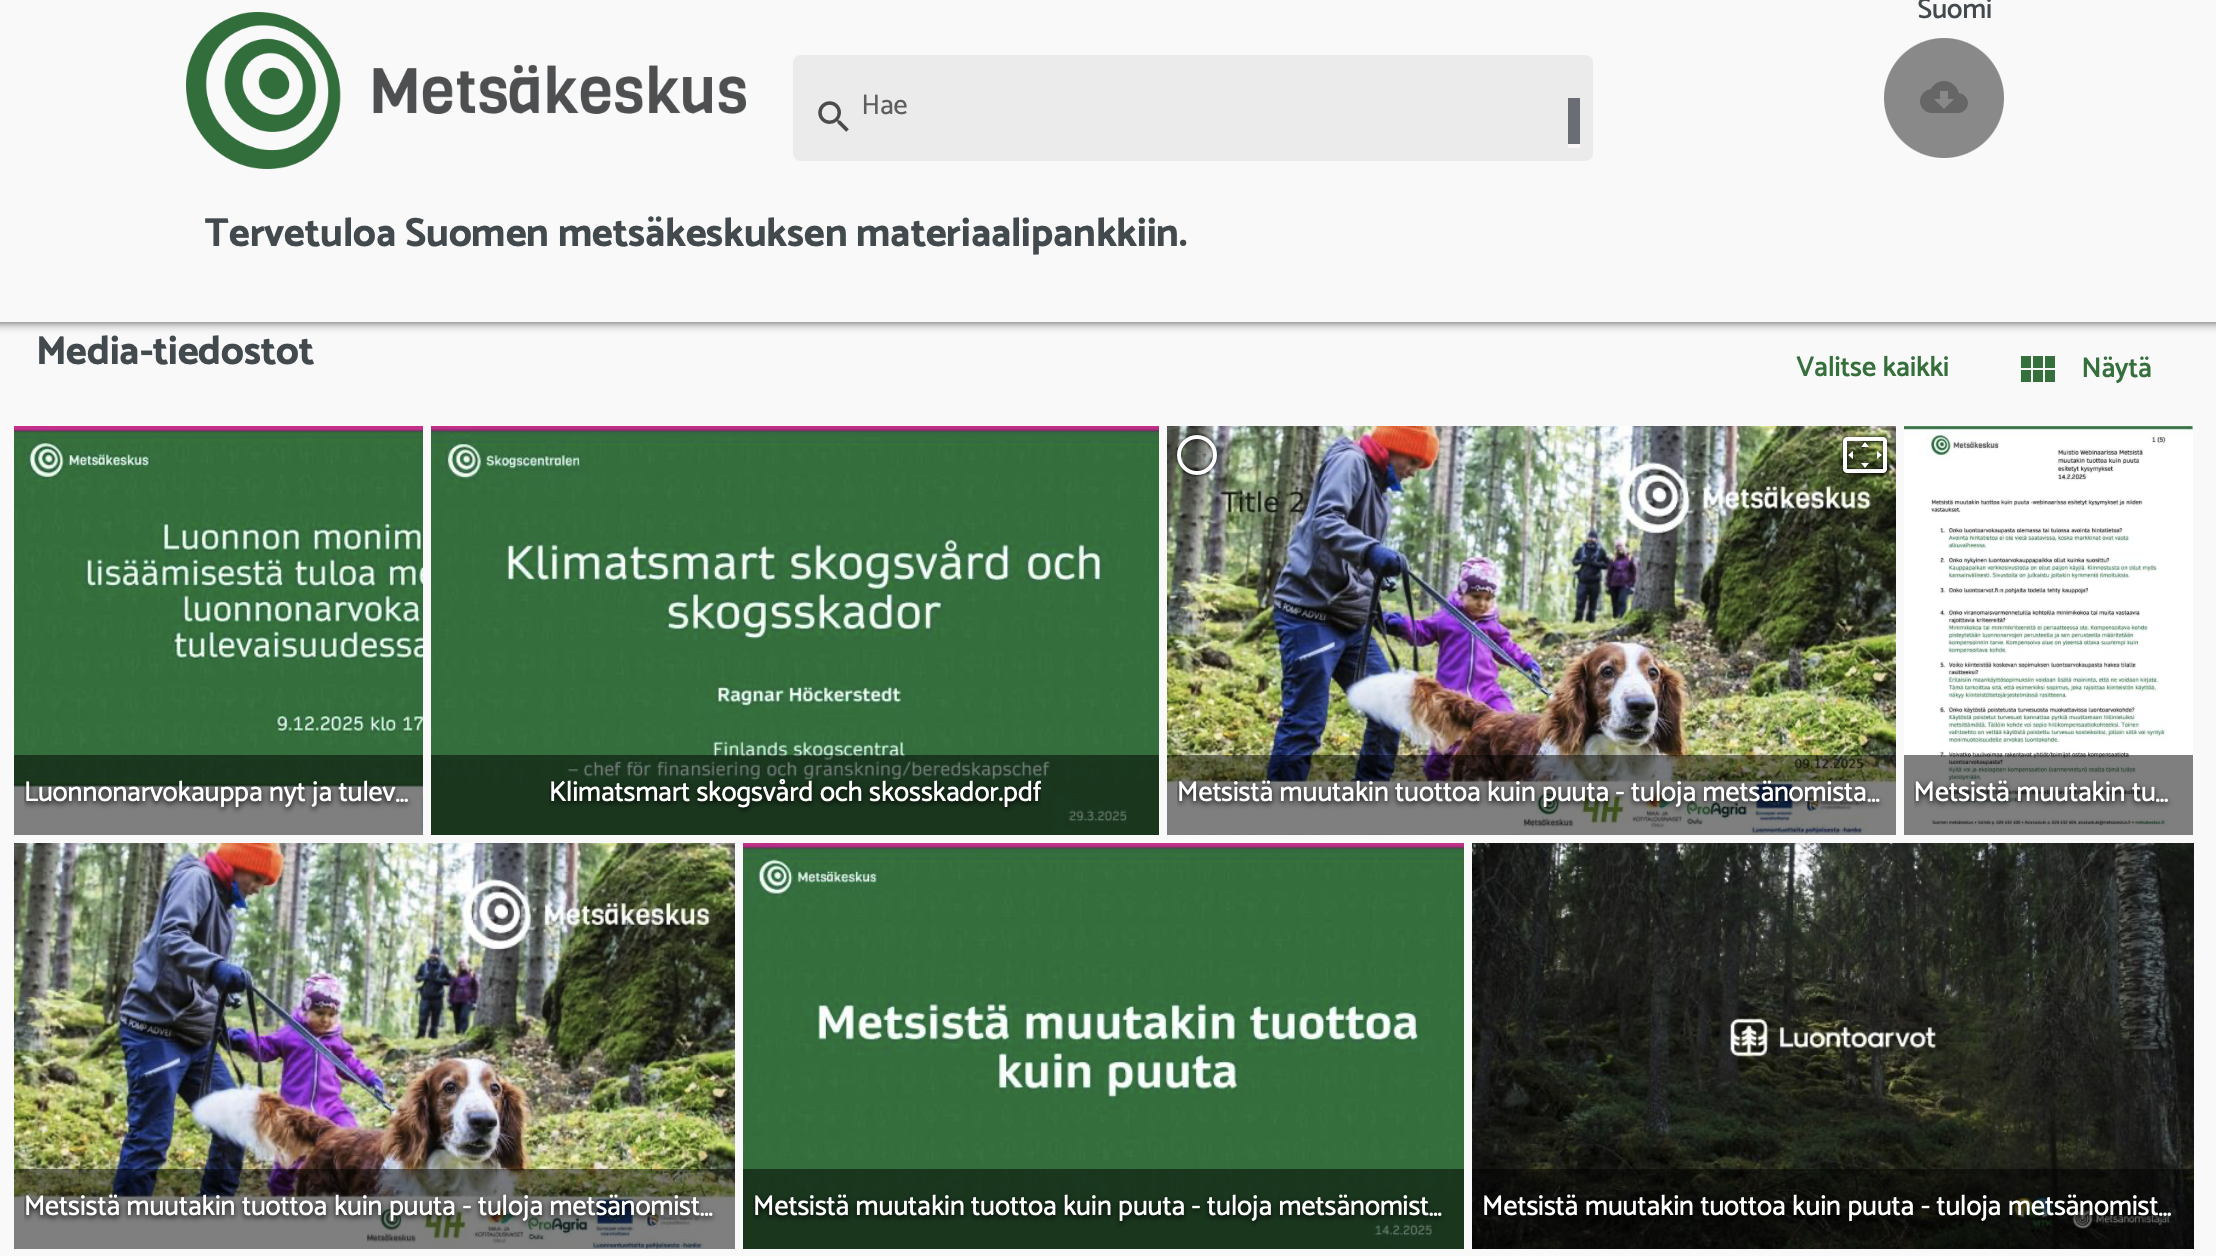
Task: Click the search magnifier icon
Action: pos(832,116)
